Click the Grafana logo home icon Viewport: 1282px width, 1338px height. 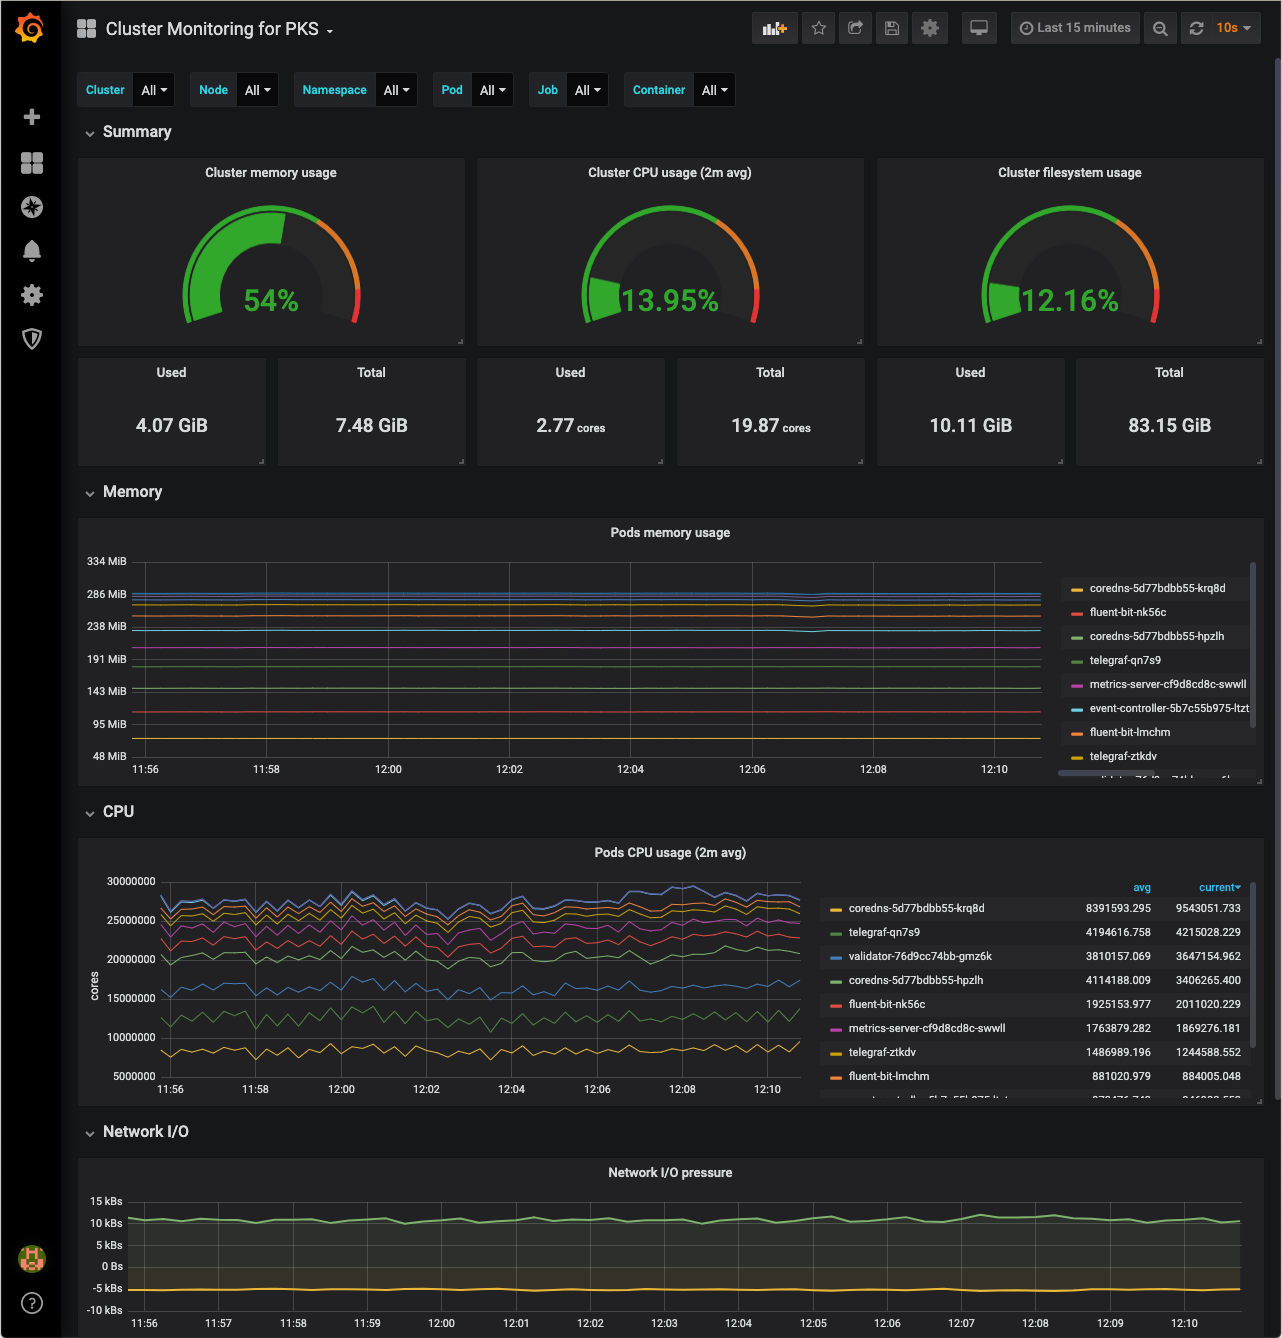tap(31, 29)
